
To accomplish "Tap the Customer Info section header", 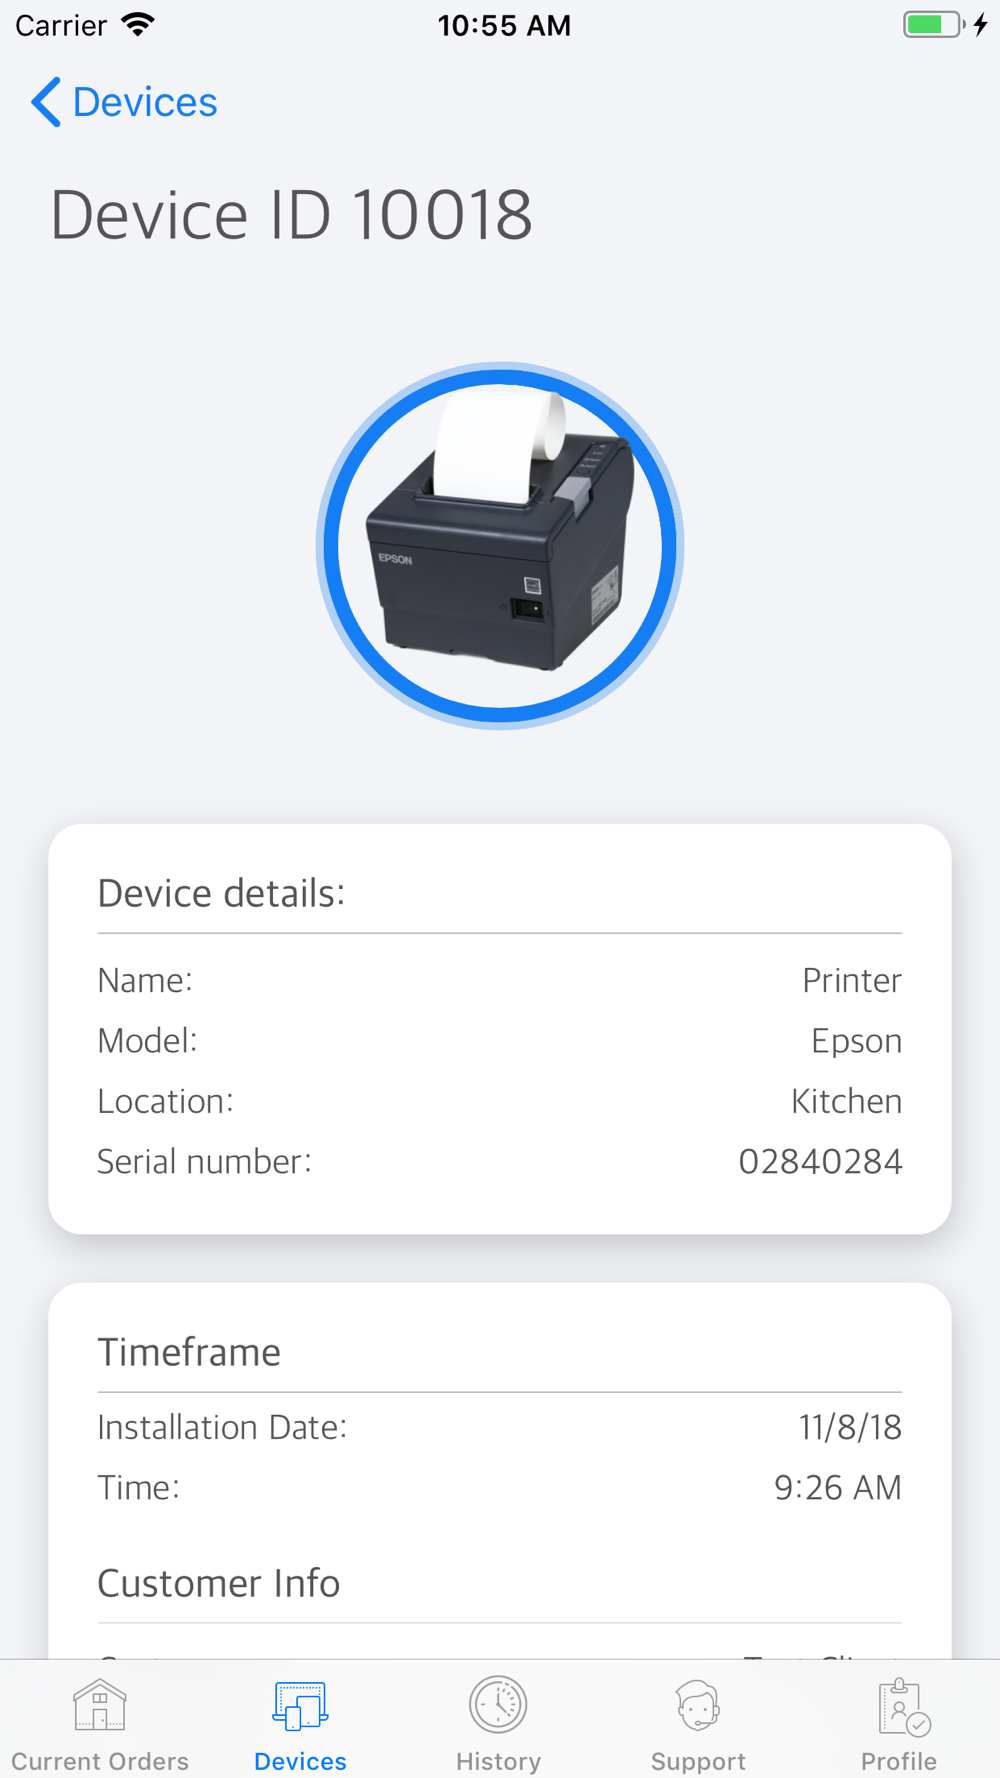I will point(219,1583).
